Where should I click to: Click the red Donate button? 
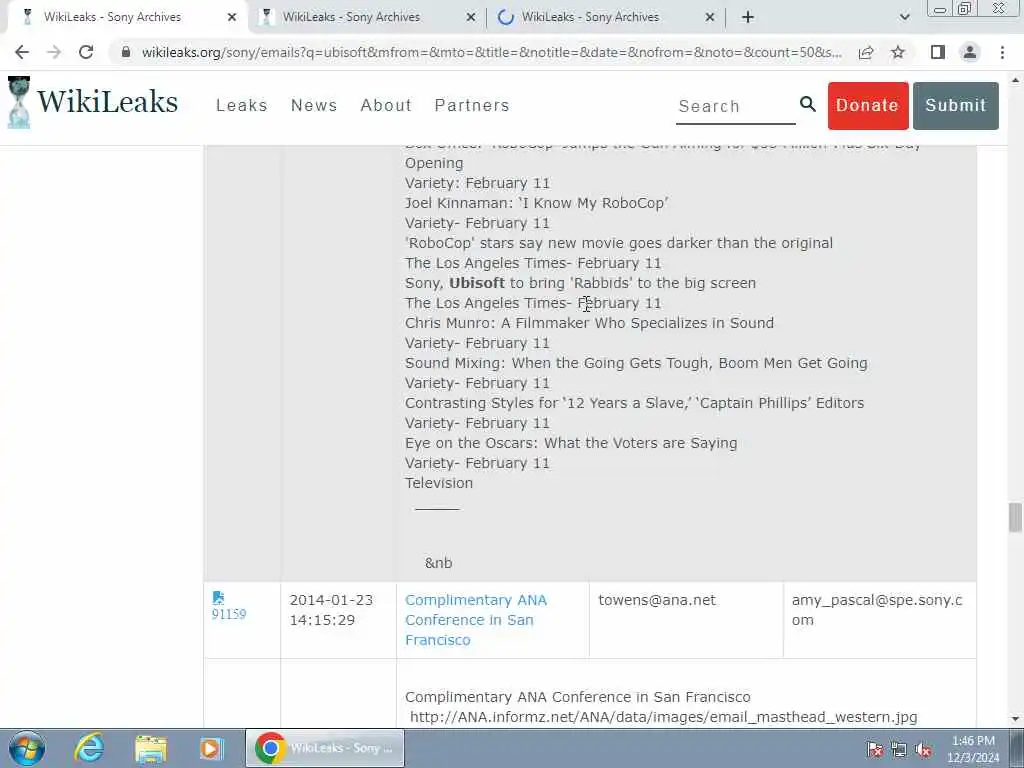click(x=868, y=106)
